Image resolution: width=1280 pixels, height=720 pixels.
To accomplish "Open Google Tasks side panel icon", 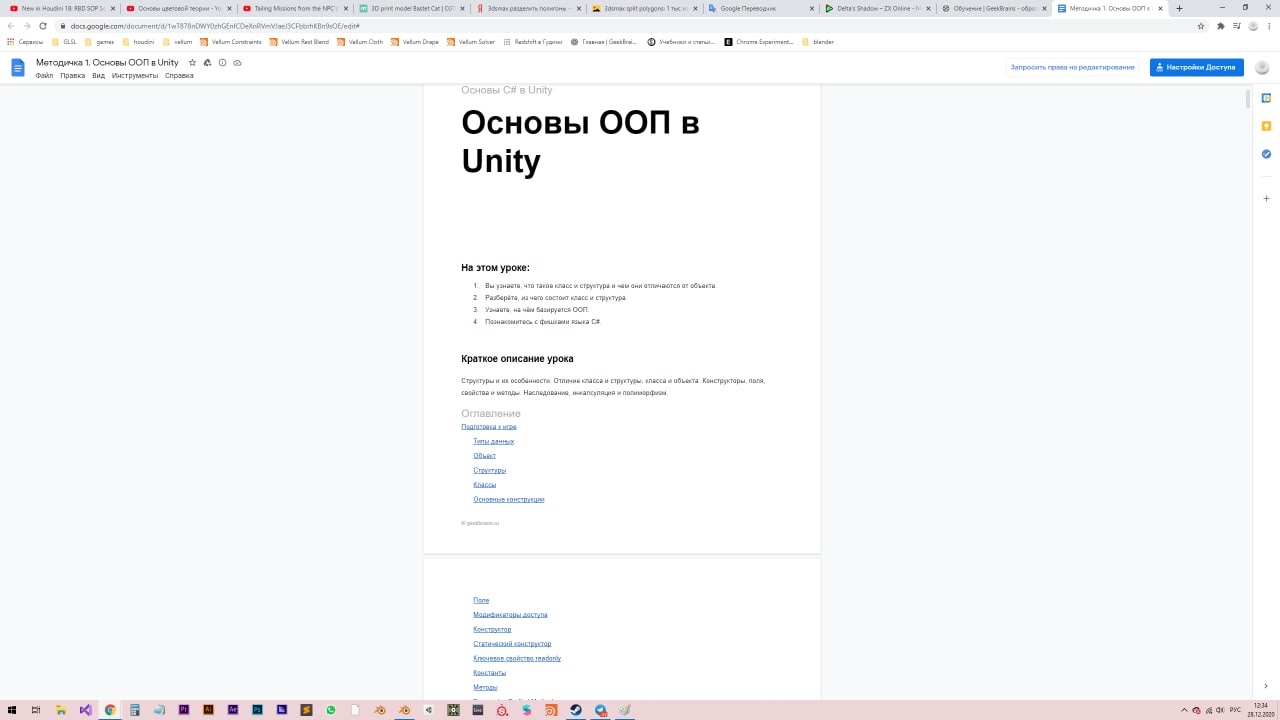I will (1266, 154).
